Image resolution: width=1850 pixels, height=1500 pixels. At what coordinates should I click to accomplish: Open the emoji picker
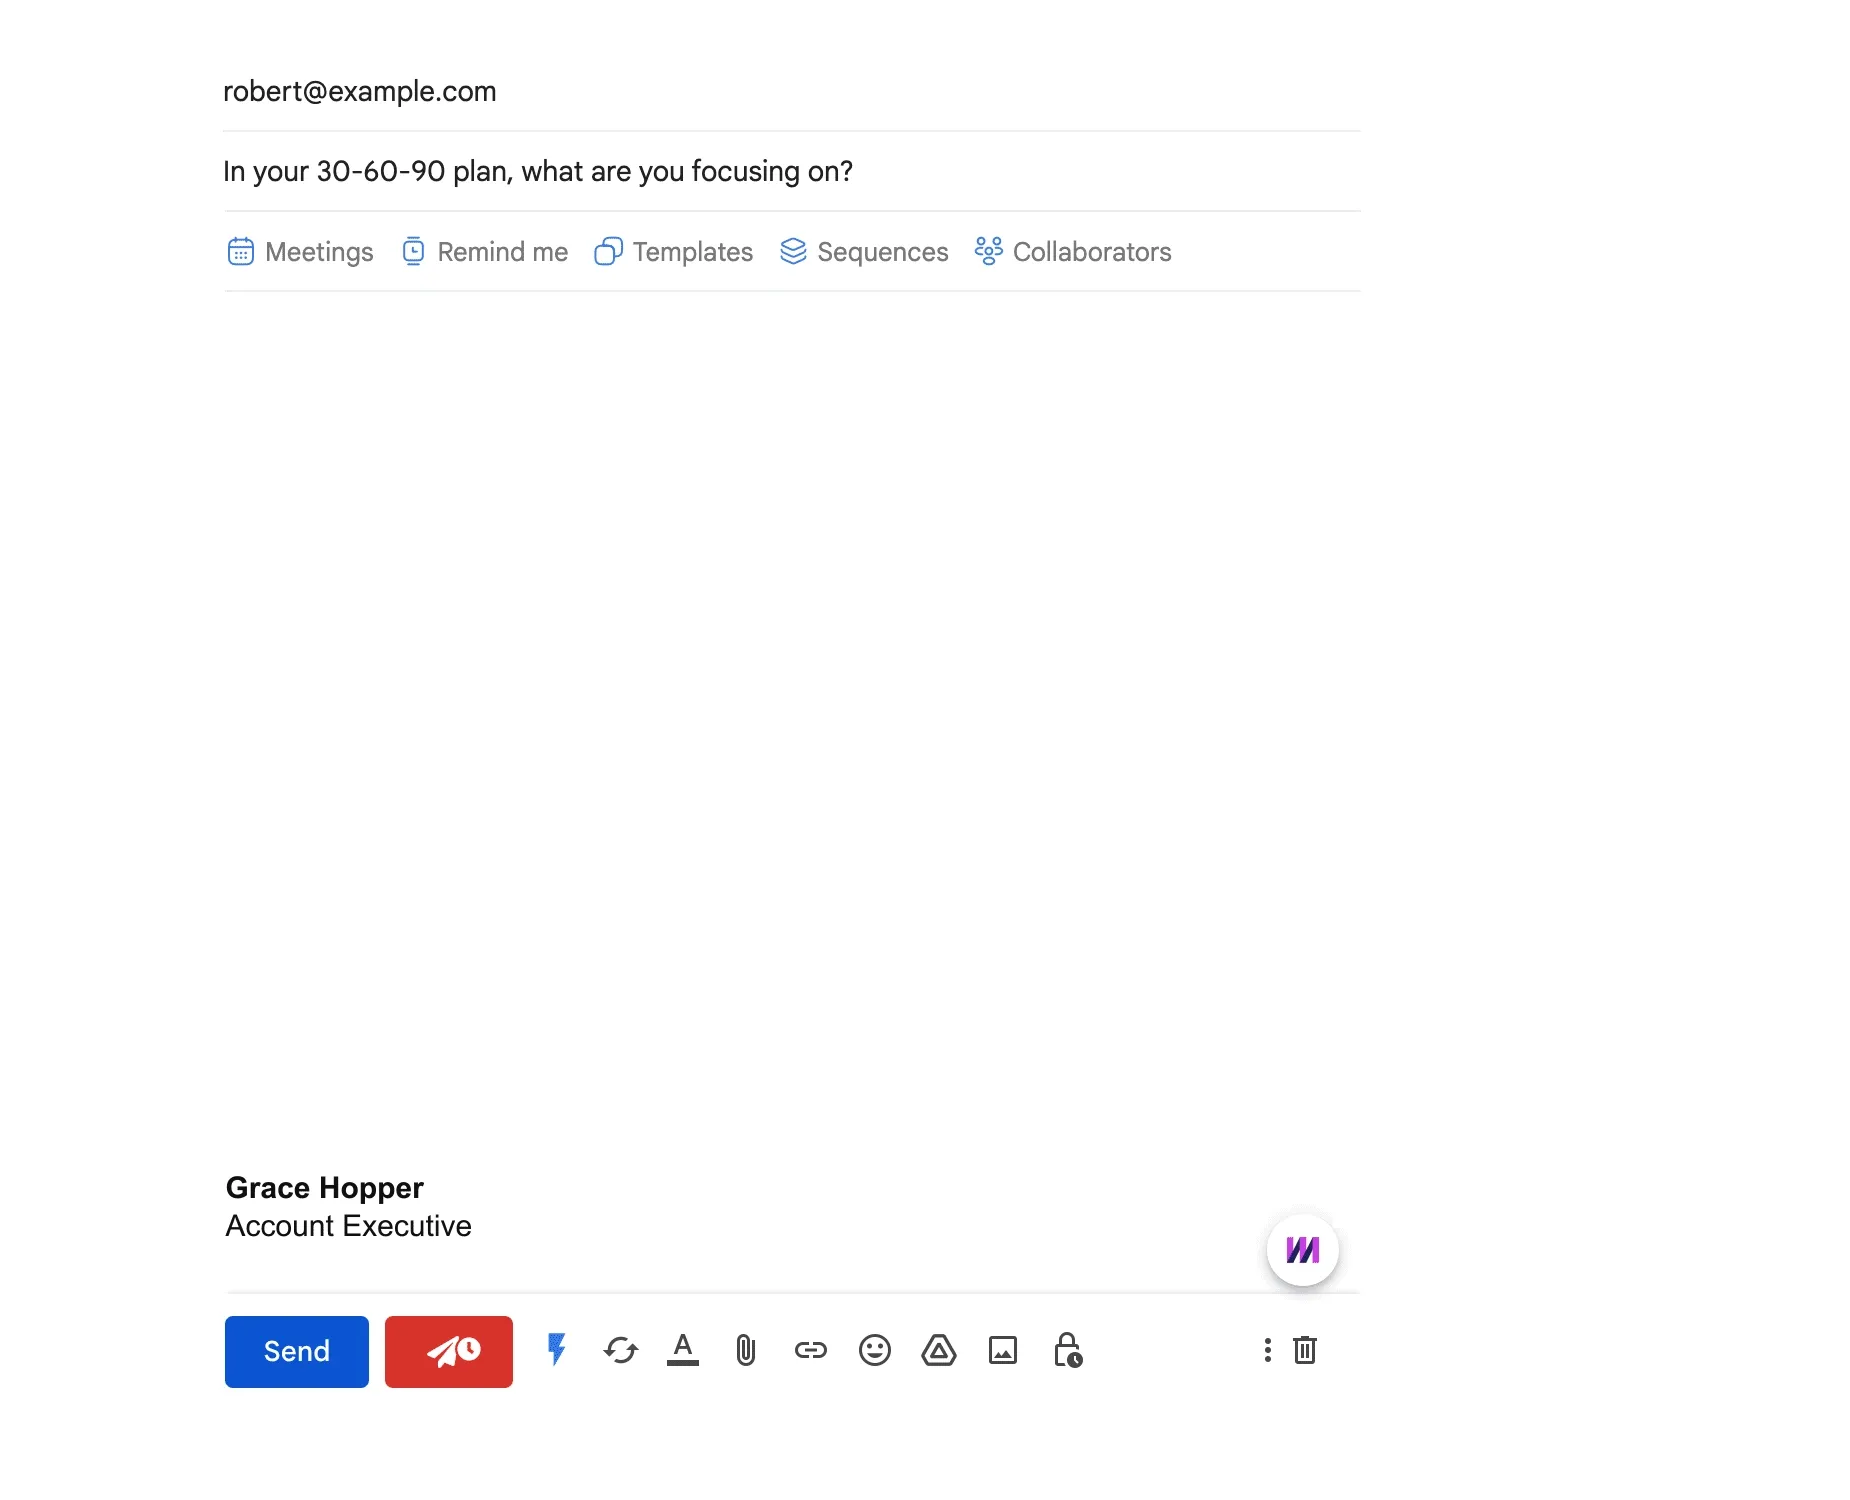tap(875, 1351)
